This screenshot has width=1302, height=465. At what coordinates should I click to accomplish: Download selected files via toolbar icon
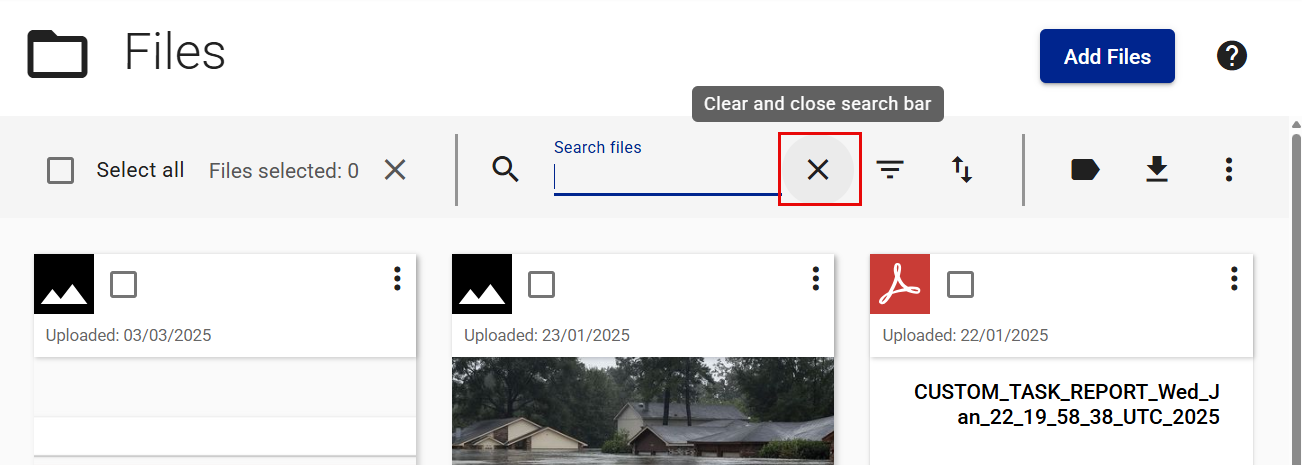point(1157,170)
